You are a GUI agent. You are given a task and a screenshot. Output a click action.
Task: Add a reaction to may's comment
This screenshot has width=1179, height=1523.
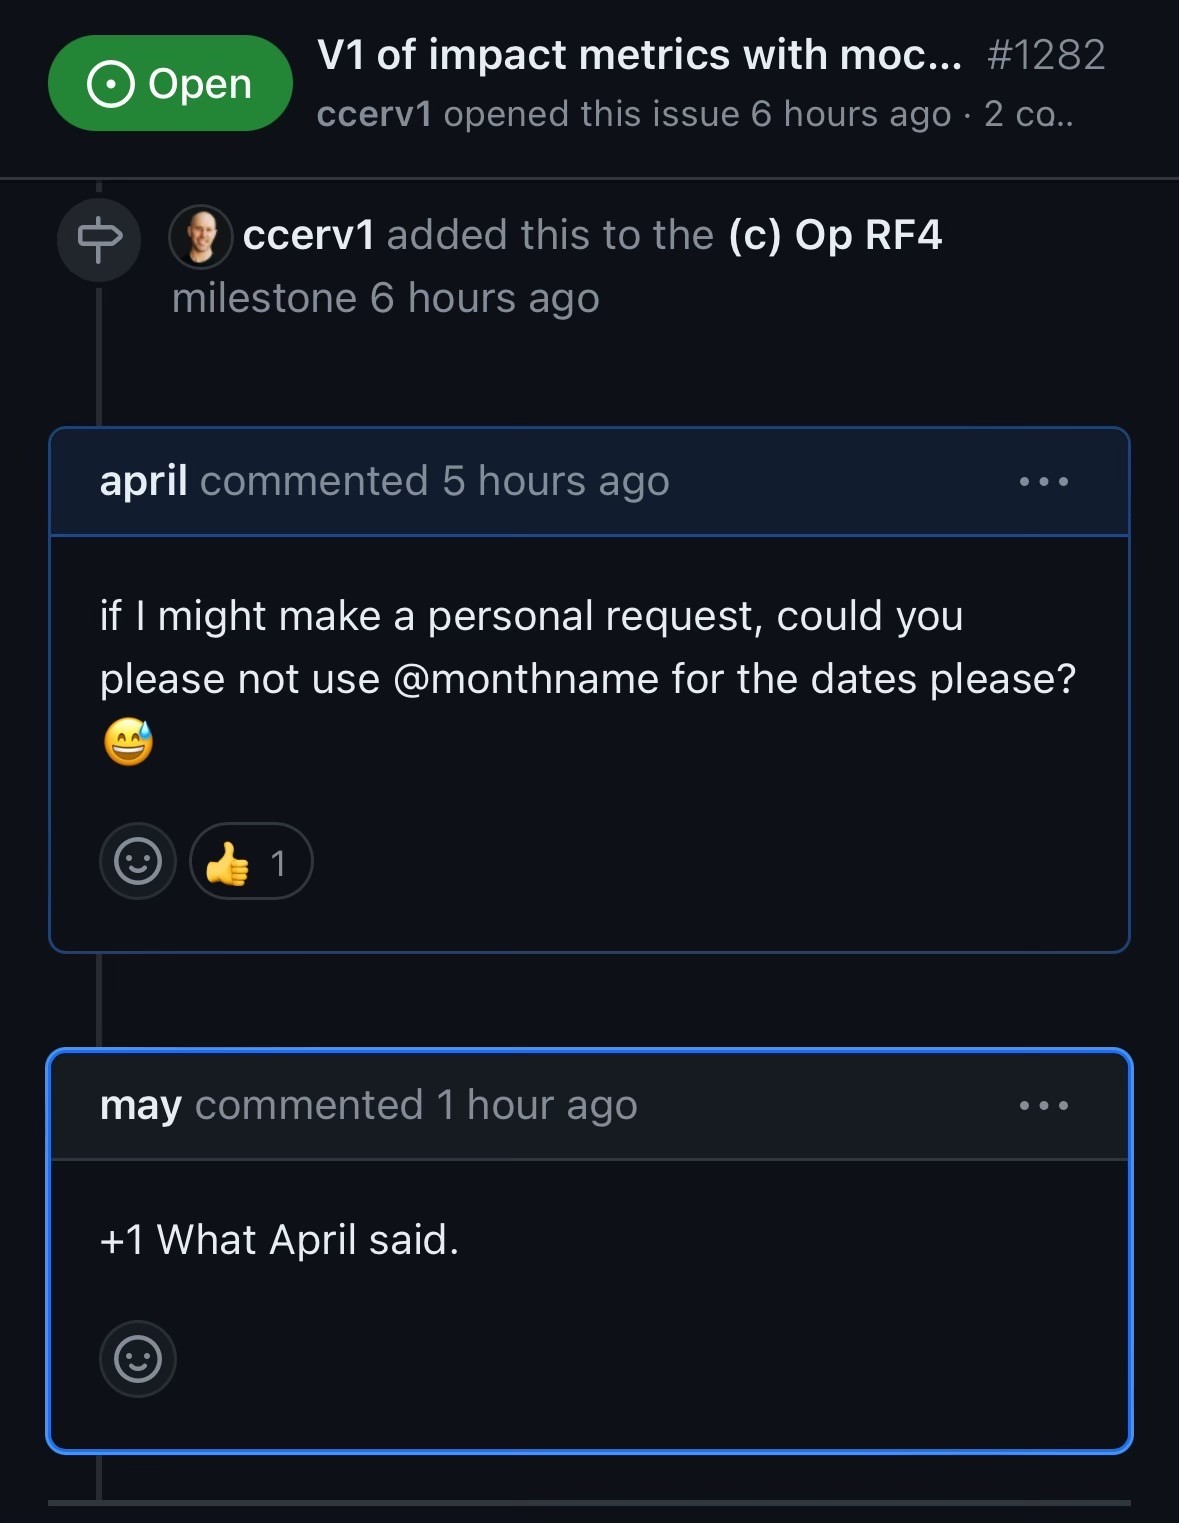pyautogui.click(x=138, y=1359)
